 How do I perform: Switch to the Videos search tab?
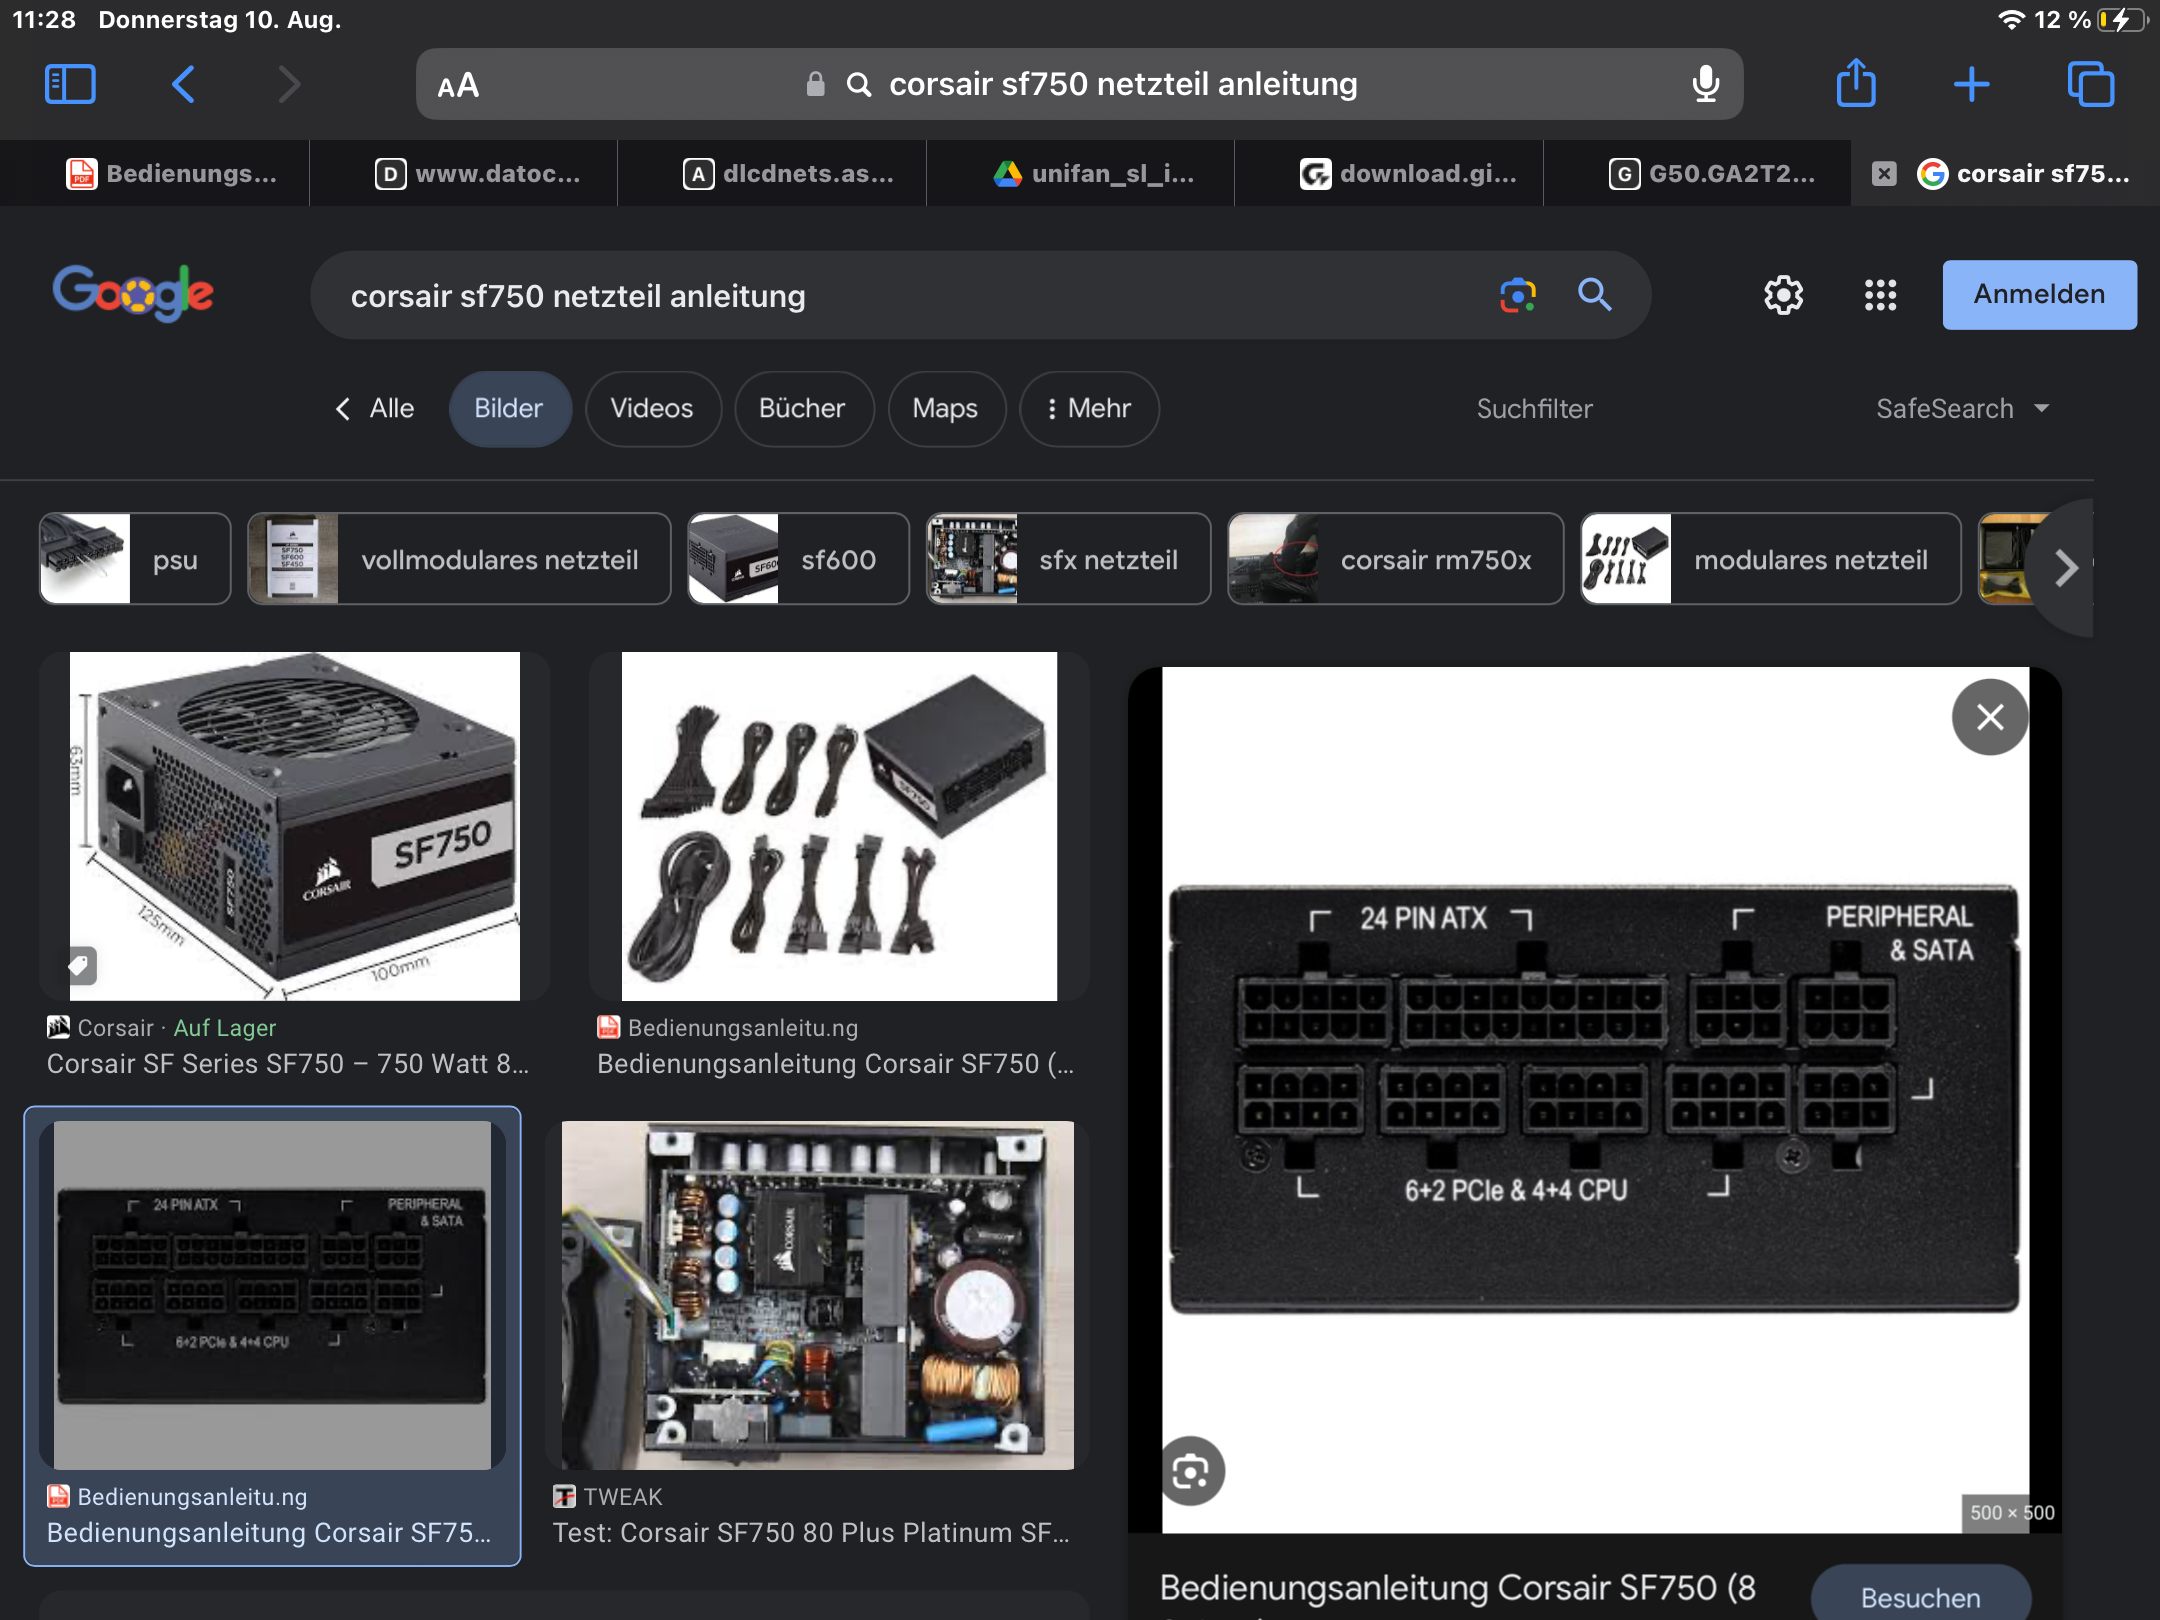pyautogui.click(x=652, y=408)
